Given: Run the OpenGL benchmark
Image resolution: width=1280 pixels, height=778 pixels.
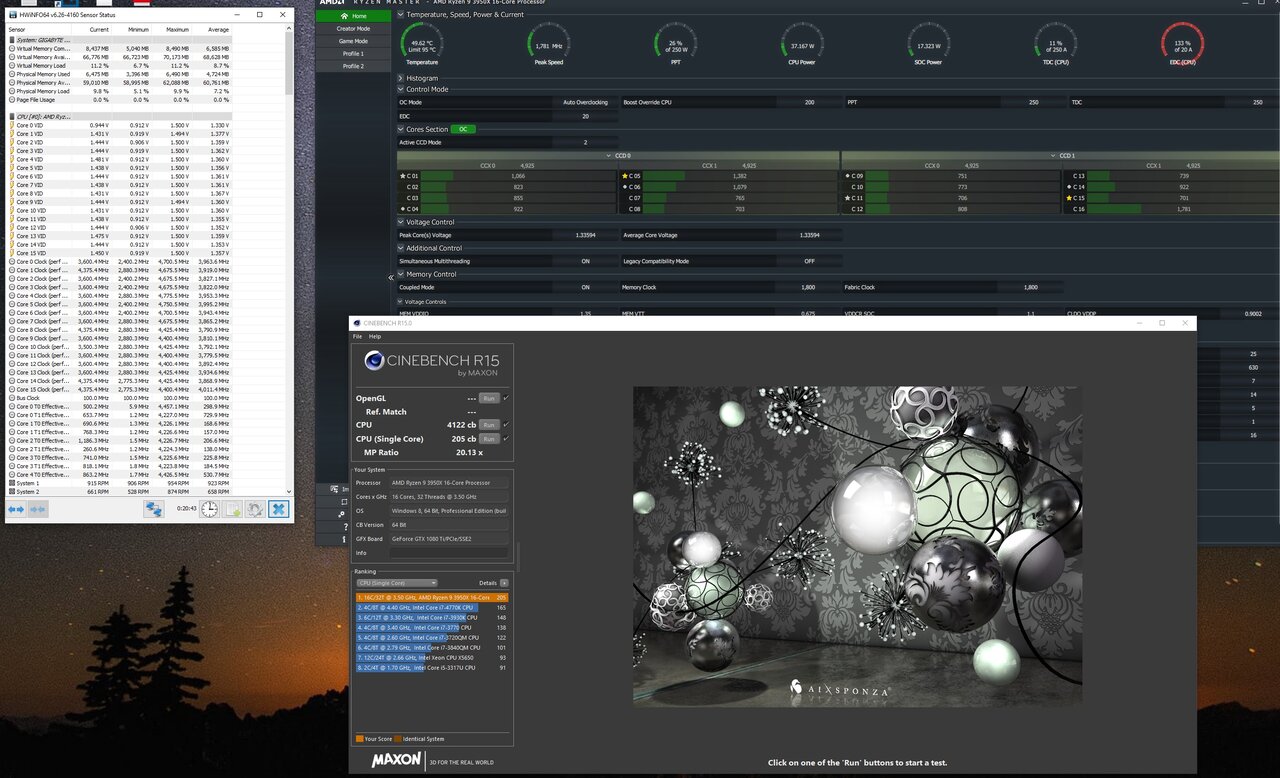Looking at the screenshot, I should (488, 398).
